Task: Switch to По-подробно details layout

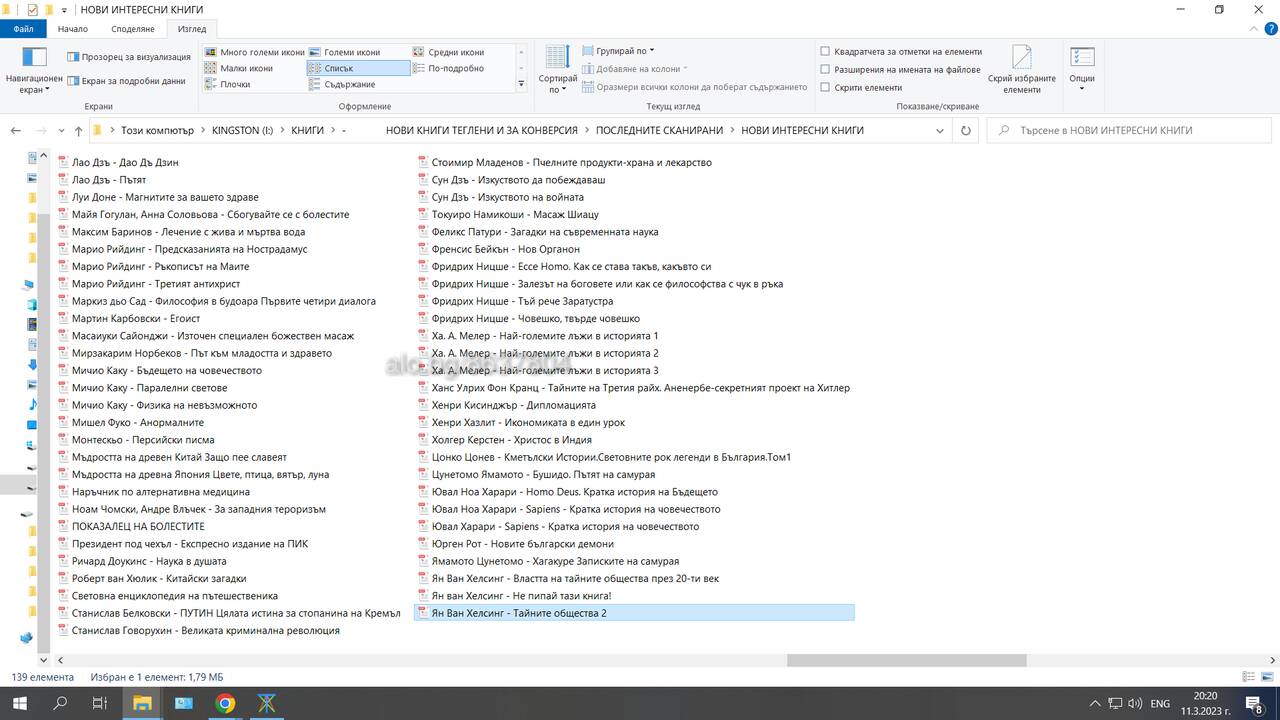Action: coord(448,68)
